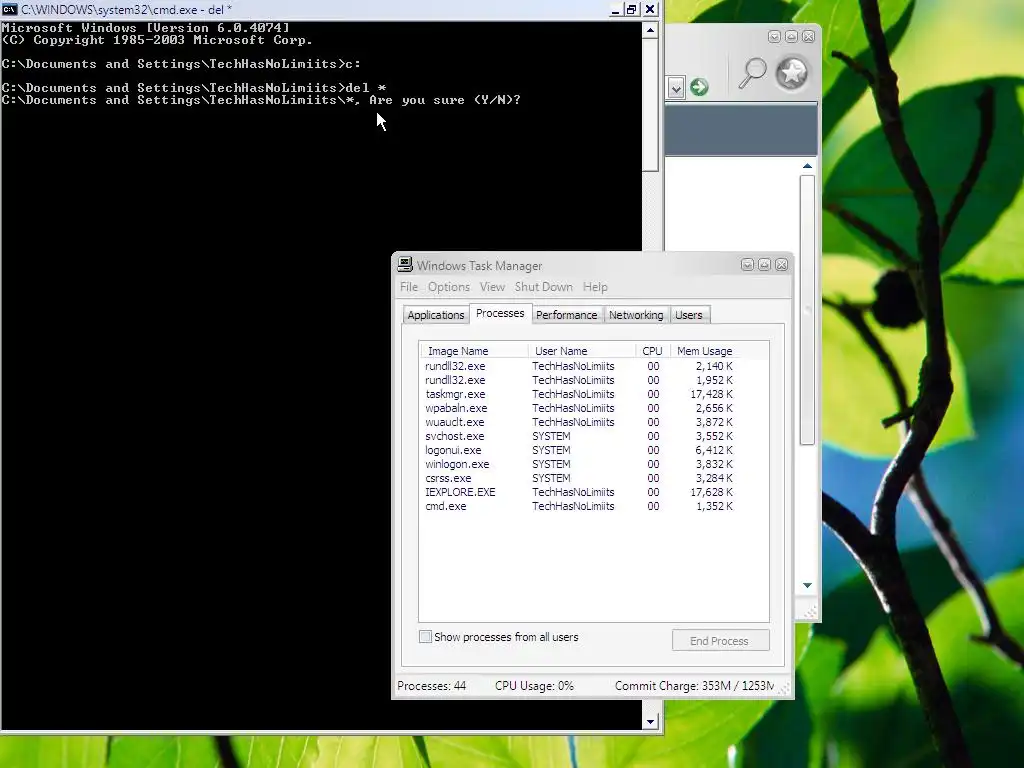Close the cmd.exe window
This screenshot has height=768, width=1024.
tap(650, 9)
